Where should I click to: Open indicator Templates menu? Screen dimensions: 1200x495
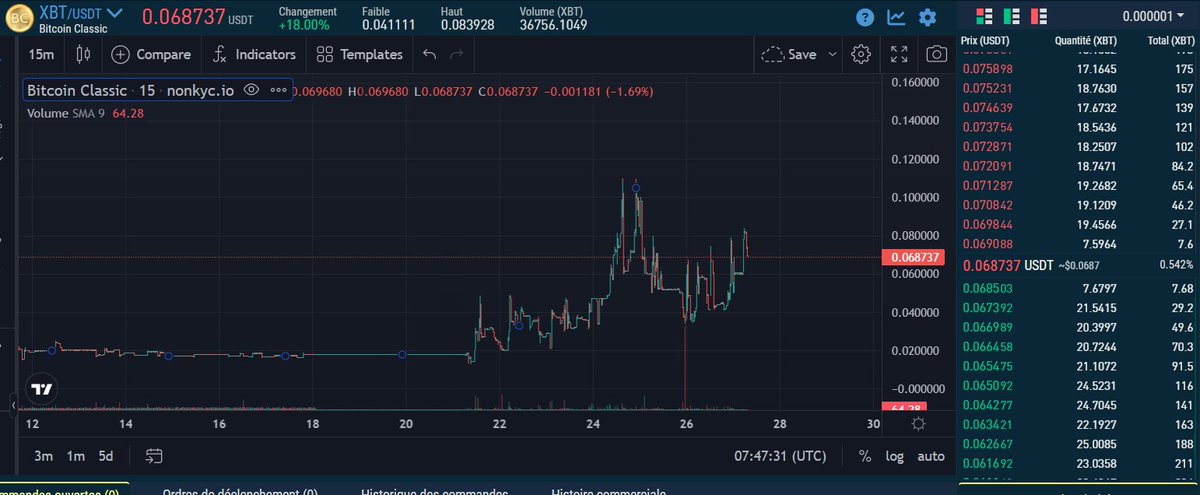coord(359,54)
